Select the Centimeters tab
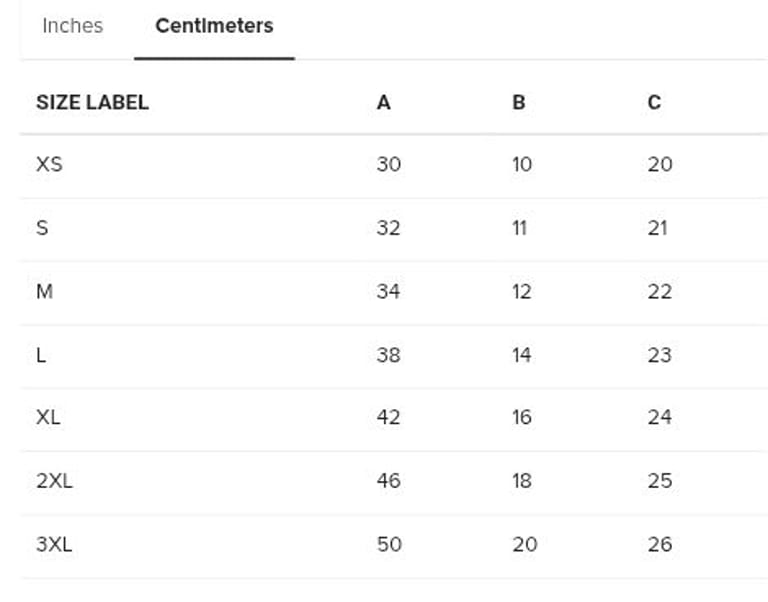Viewport: 768px width, 602px height. 214,26
